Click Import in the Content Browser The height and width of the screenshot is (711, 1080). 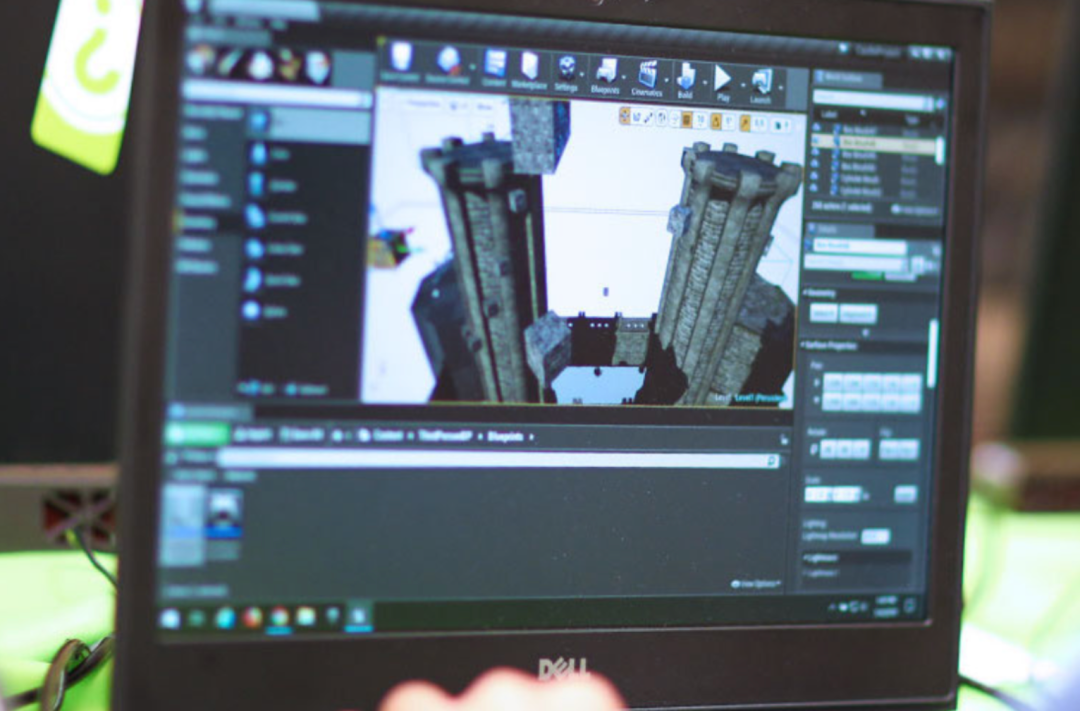(252, 435)
